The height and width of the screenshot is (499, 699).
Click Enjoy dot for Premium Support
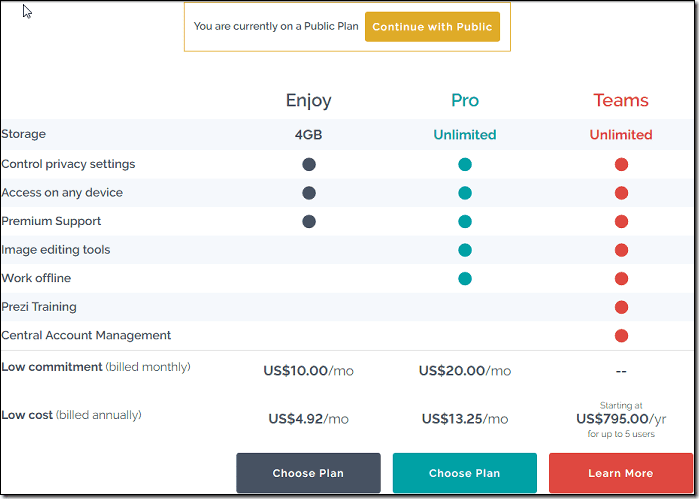[x=309, y=222]
